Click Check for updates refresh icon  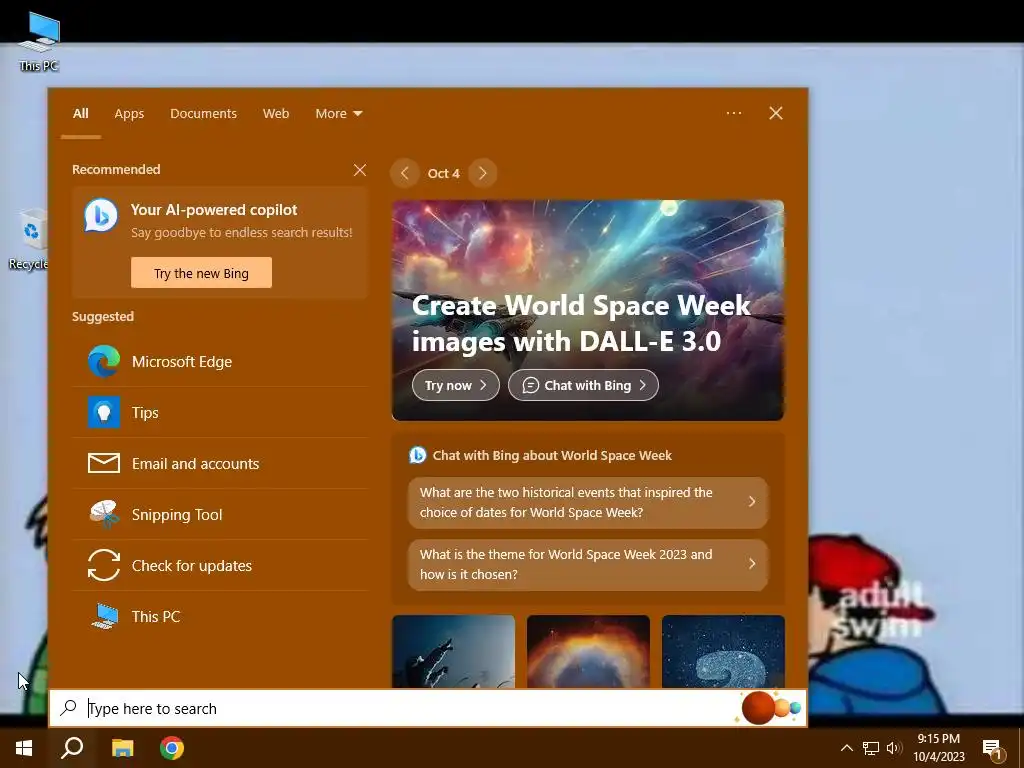[x=104, y=565]
